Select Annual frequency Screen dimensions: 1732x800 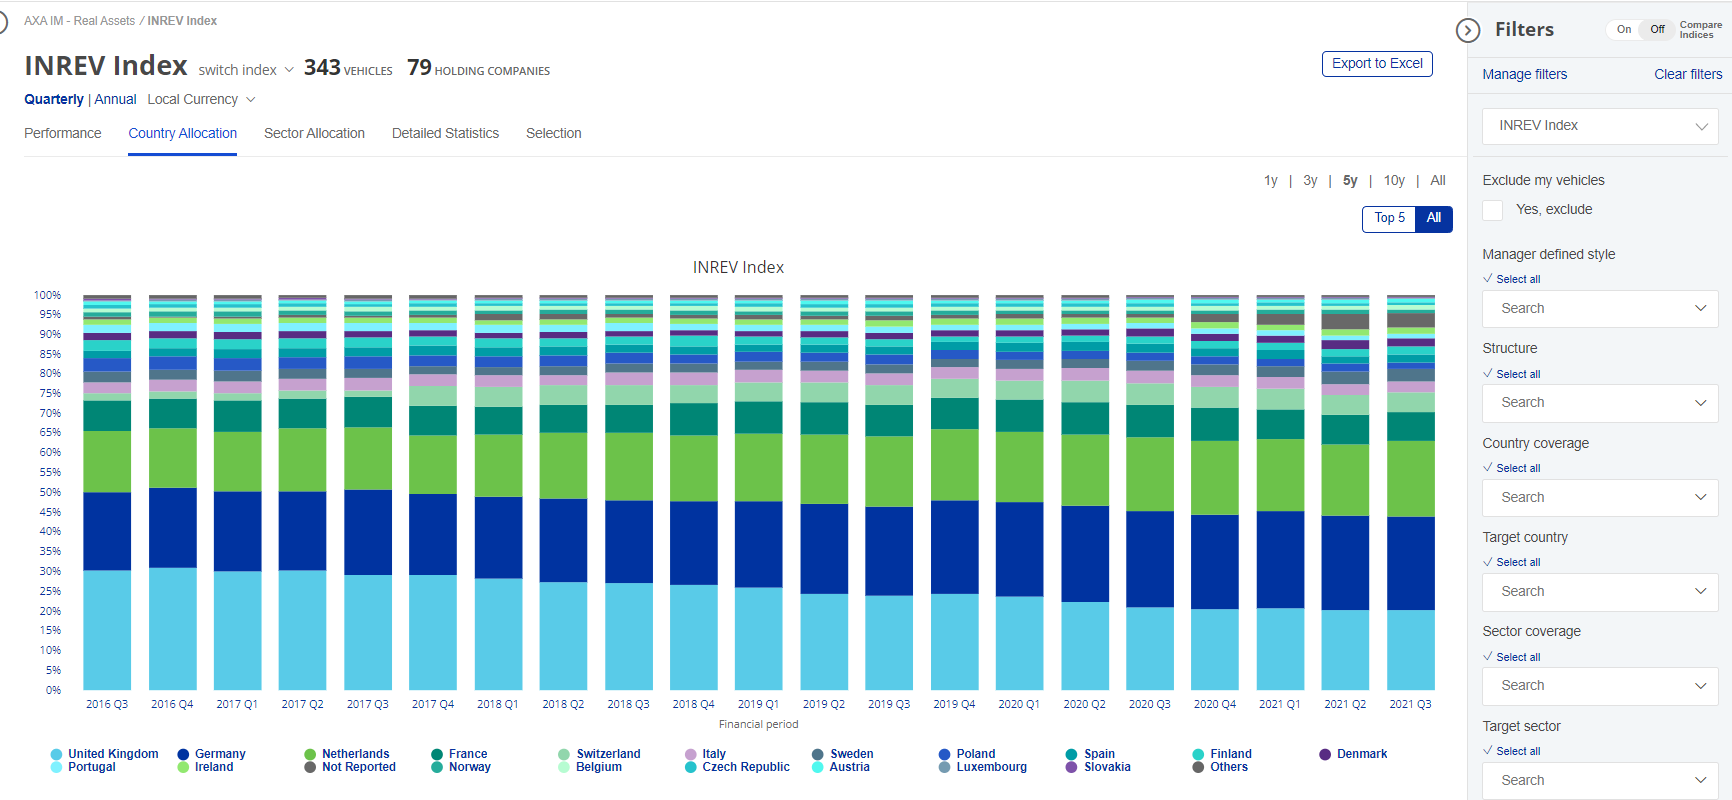tap(115, 100)
